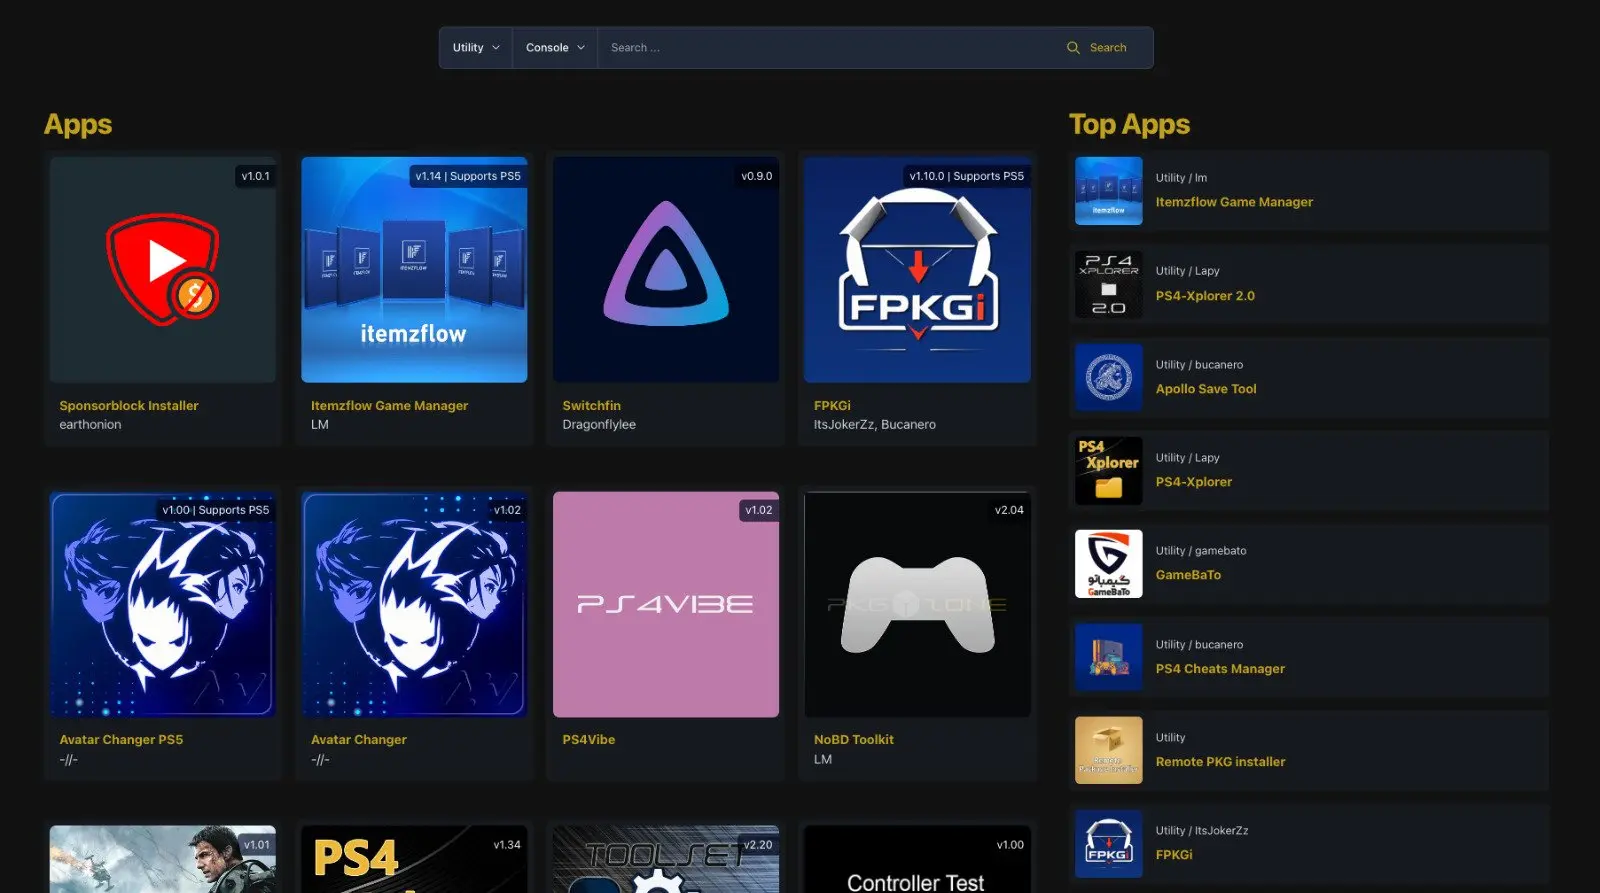Open the PS4Vibe pink thumbnail

pyautogui.click(x=666, y=604)
